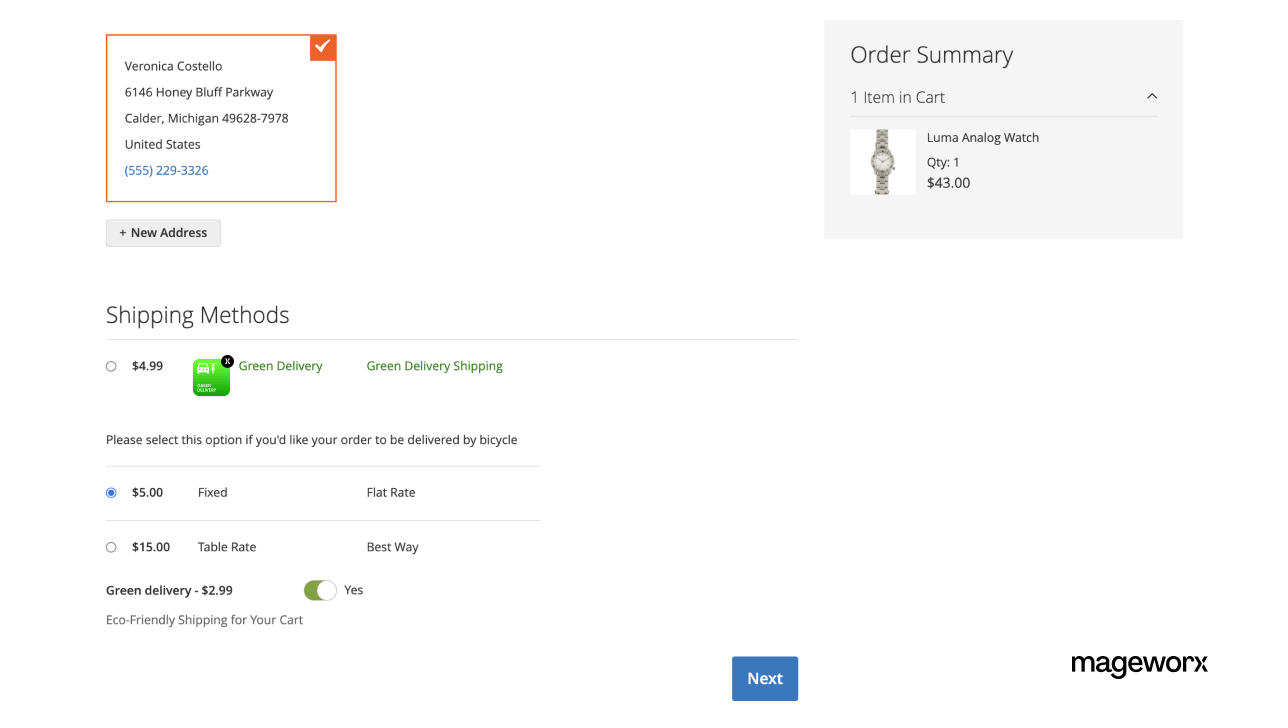Call the (555) 229-3326 phone number
This screenshot has height=728, width=1288.
tap(166, 170)
